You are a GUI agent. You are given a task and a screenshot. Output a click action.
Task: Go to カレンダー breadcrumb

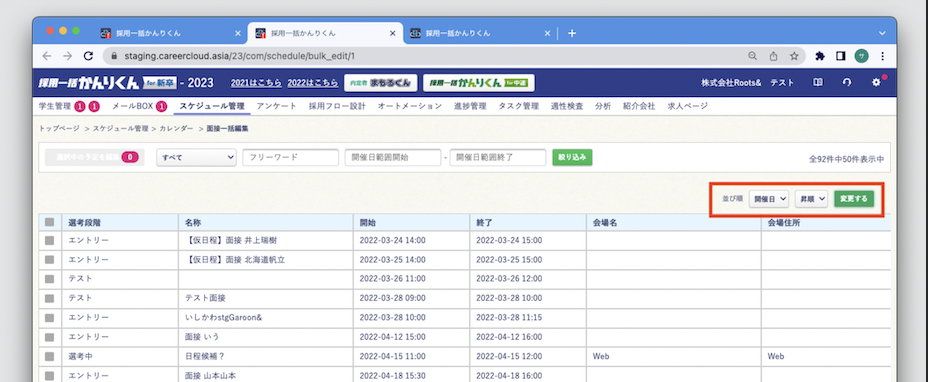pos(176,128)
